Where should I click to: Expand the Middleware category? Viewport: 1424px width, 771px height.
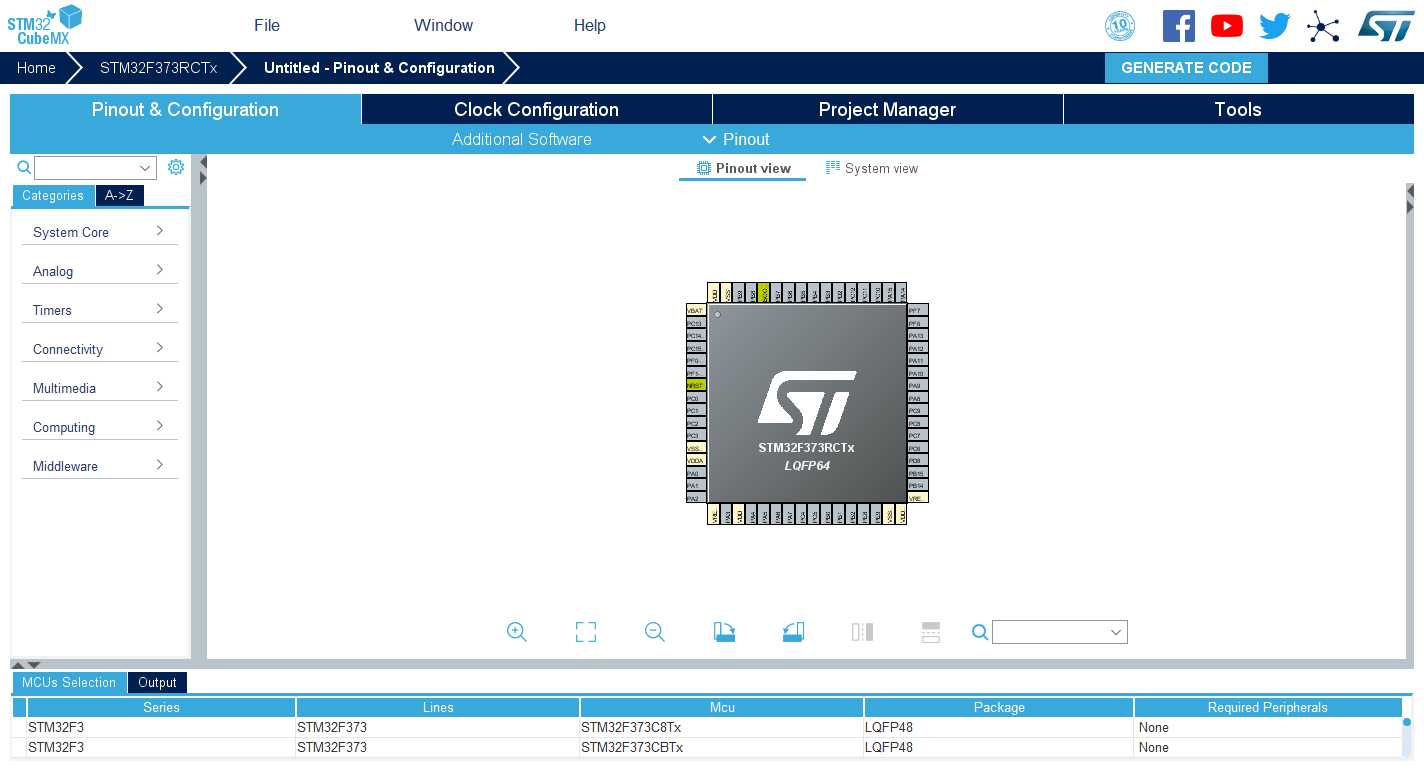coord(100,465)
